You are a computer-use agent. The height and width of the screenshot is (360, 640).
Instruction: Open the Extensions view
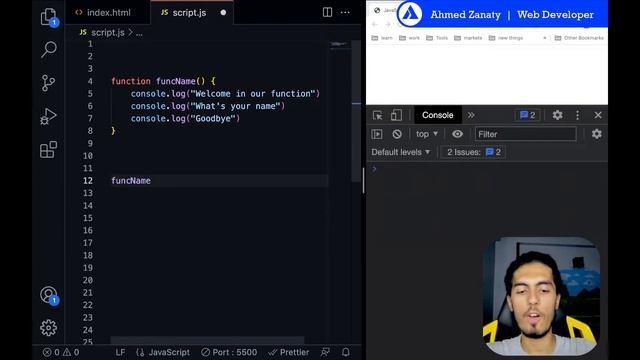pyautogui.click(x=49, y=149)
